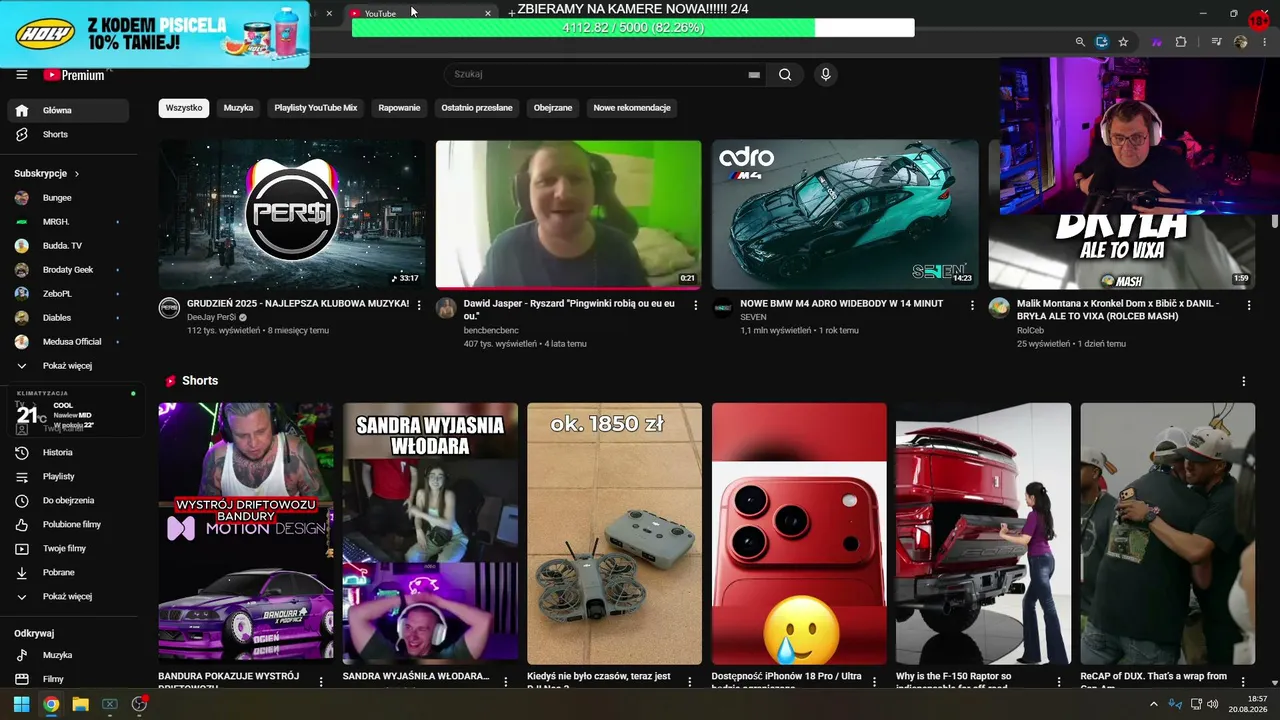The width and height of the screenshot is (1280, 720).
Task: Select the Obejrzane filter chip
Action: pos(553,108)
